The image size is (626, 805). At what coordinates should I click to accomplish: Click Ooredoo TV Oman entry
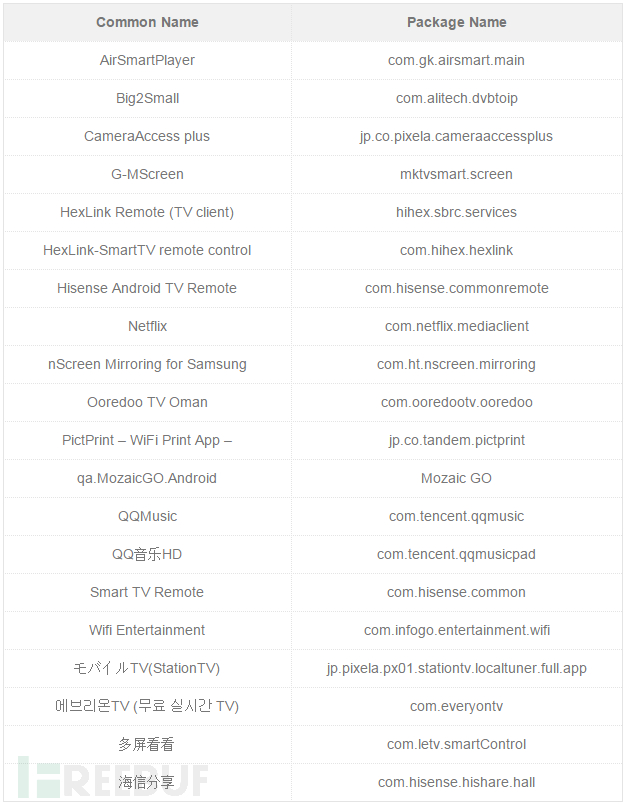(147, 402)
